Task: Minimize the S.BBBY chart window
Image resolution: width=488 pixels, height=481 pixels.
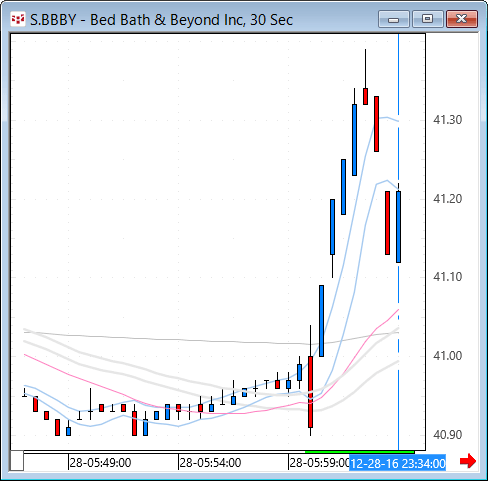Action: tap(394, 19)
